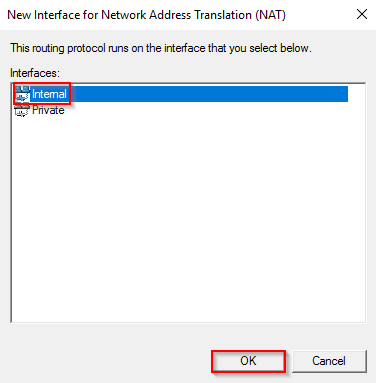Image resolution: width=376 pixels, height=383 pixels.
Task: Close the NAT interface dialog window
Action: coord(362,14)
